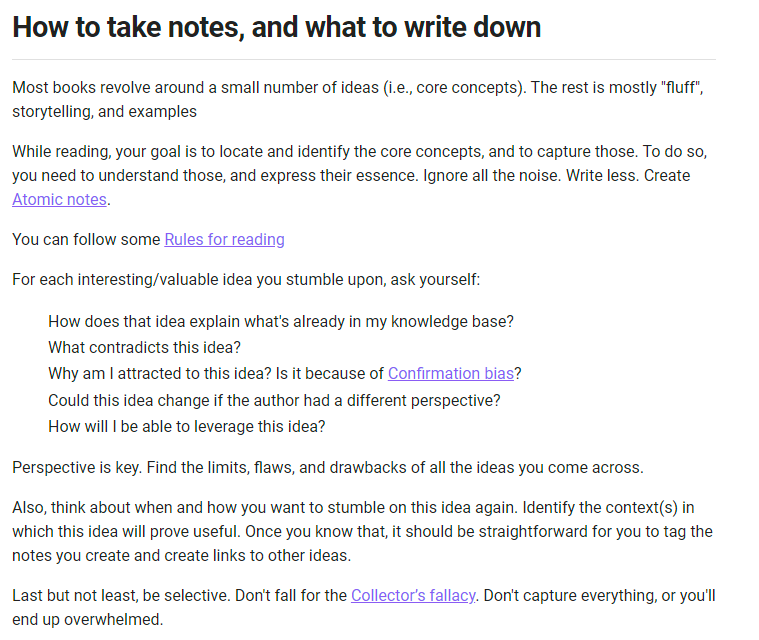Click the text 'You can follow some'
Image resolution: width=759 pixels, height=640 pixels.
pos(86,239)
